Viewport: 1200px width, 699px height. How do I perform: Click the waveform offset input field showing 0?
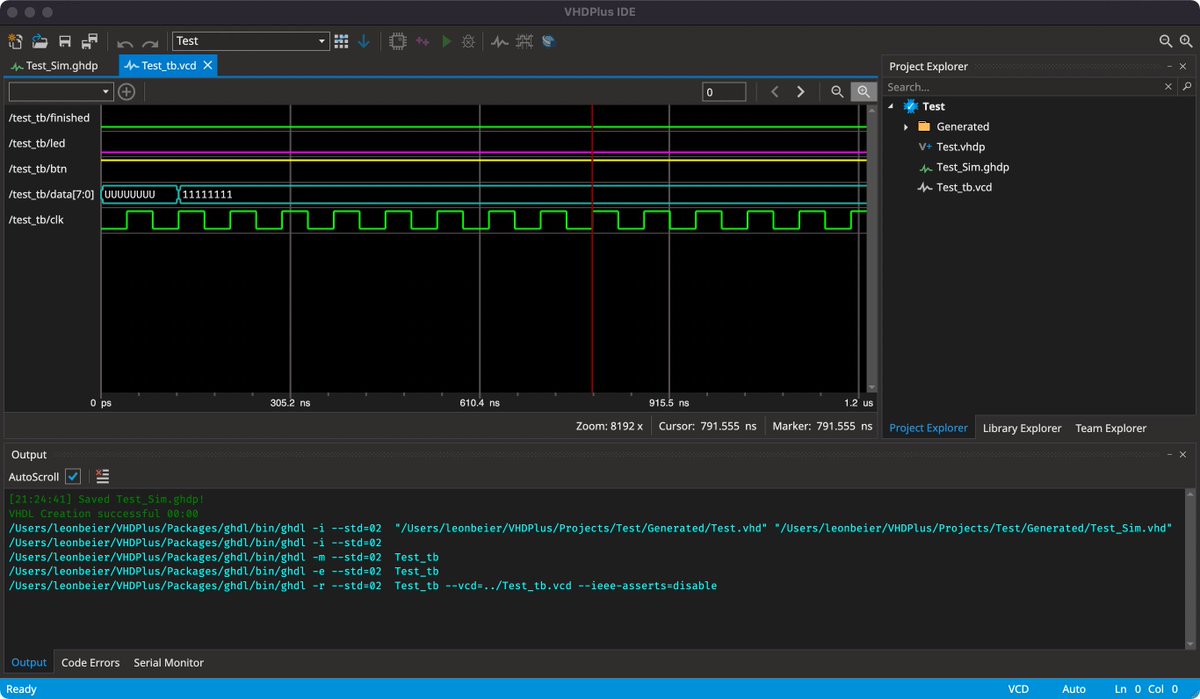point(724,92)
